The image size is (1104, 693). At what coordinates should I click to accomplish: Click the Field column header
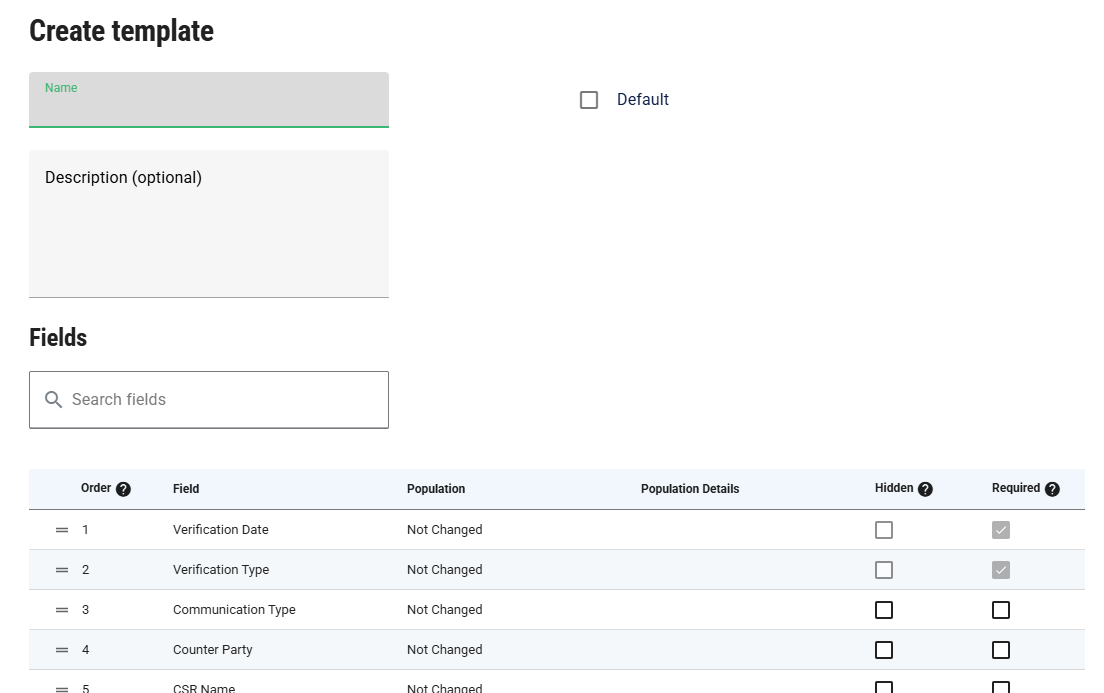pos(186,489)
